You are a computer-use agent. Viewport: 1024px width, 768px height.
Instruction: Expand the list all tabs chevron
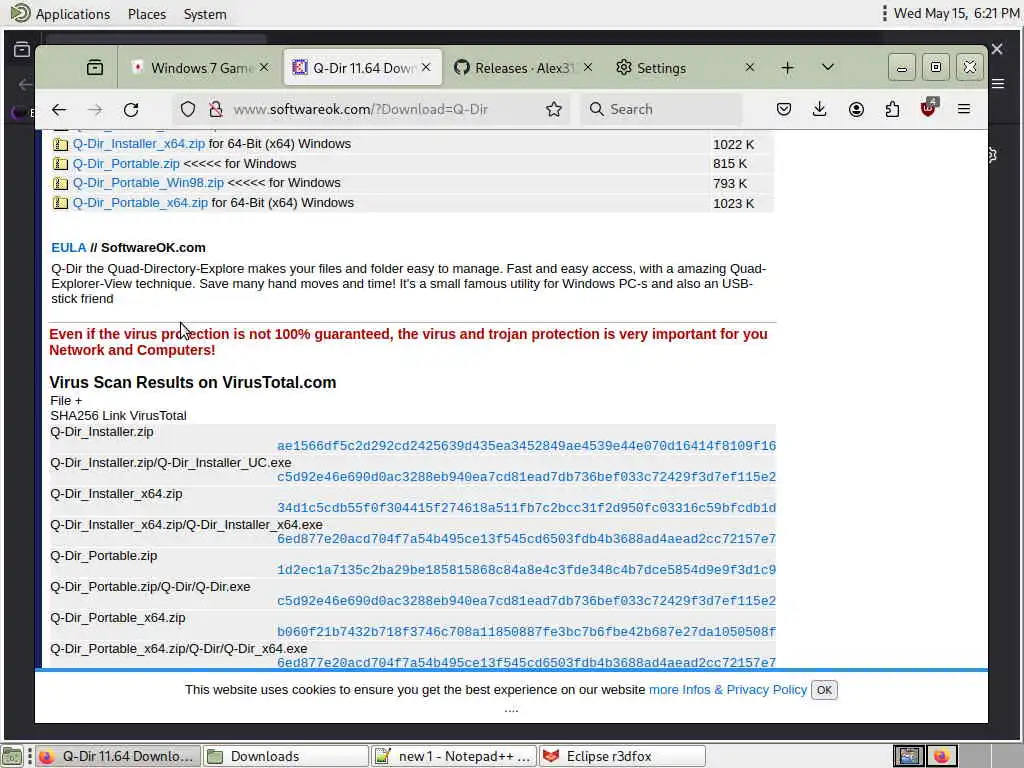coord(827,67)
